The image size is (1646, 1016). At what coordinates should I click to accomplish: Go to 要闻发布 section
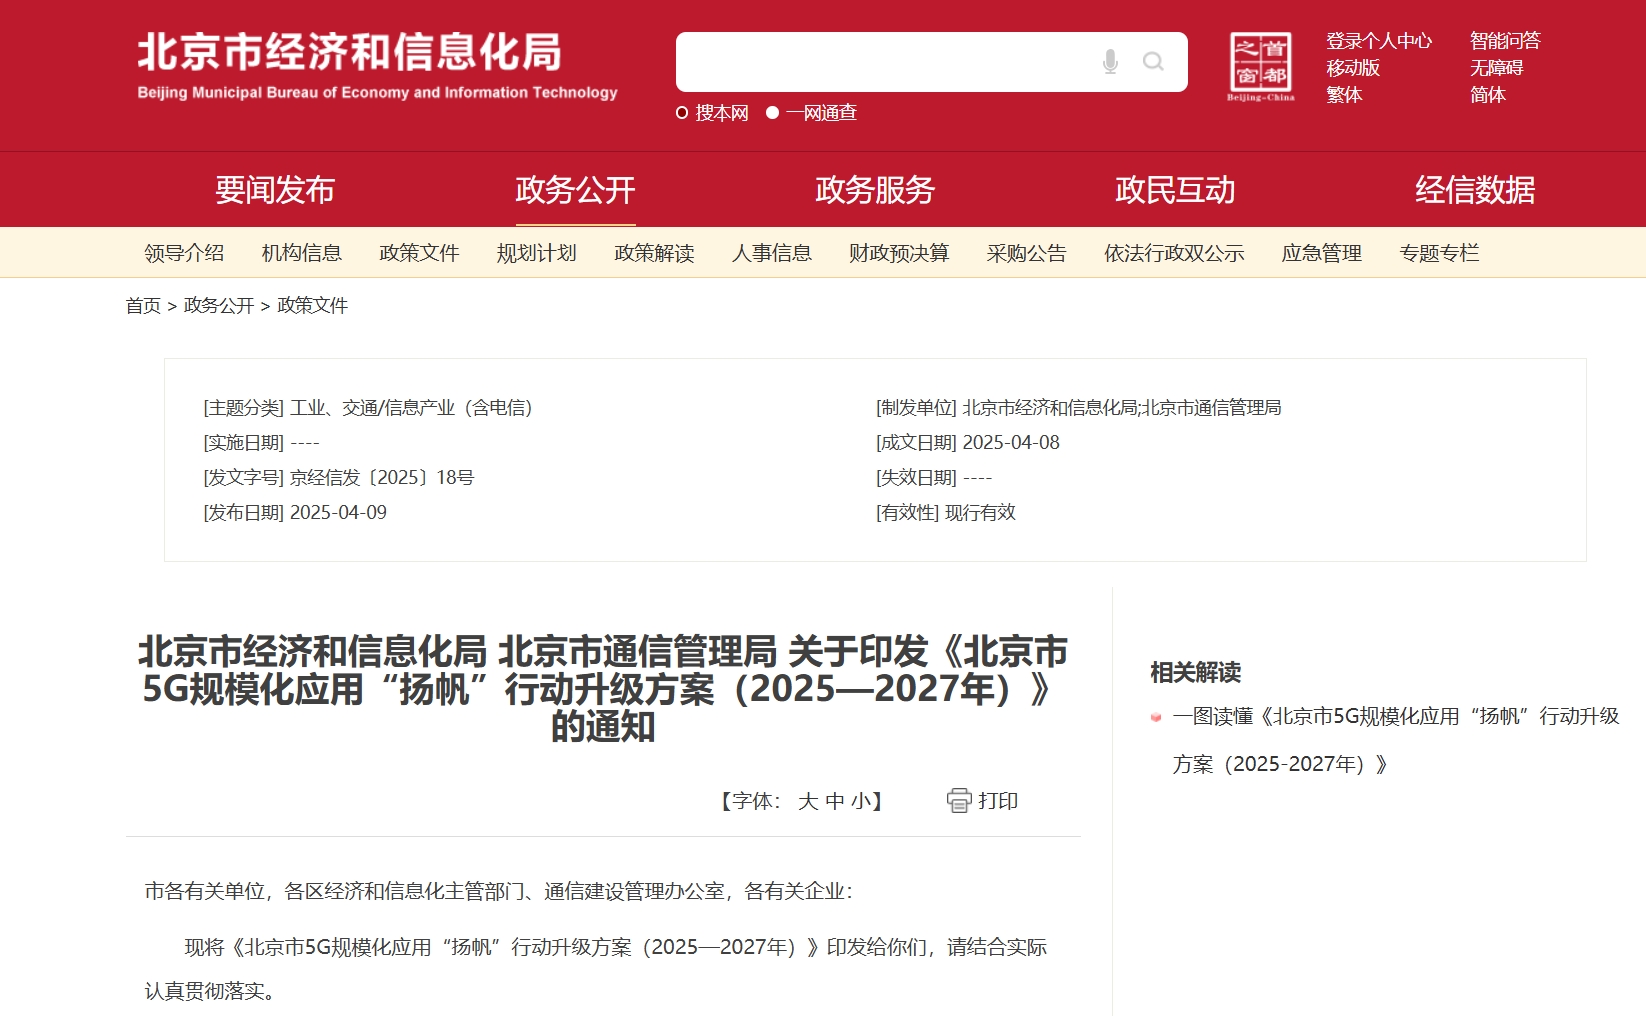[275, 190]
